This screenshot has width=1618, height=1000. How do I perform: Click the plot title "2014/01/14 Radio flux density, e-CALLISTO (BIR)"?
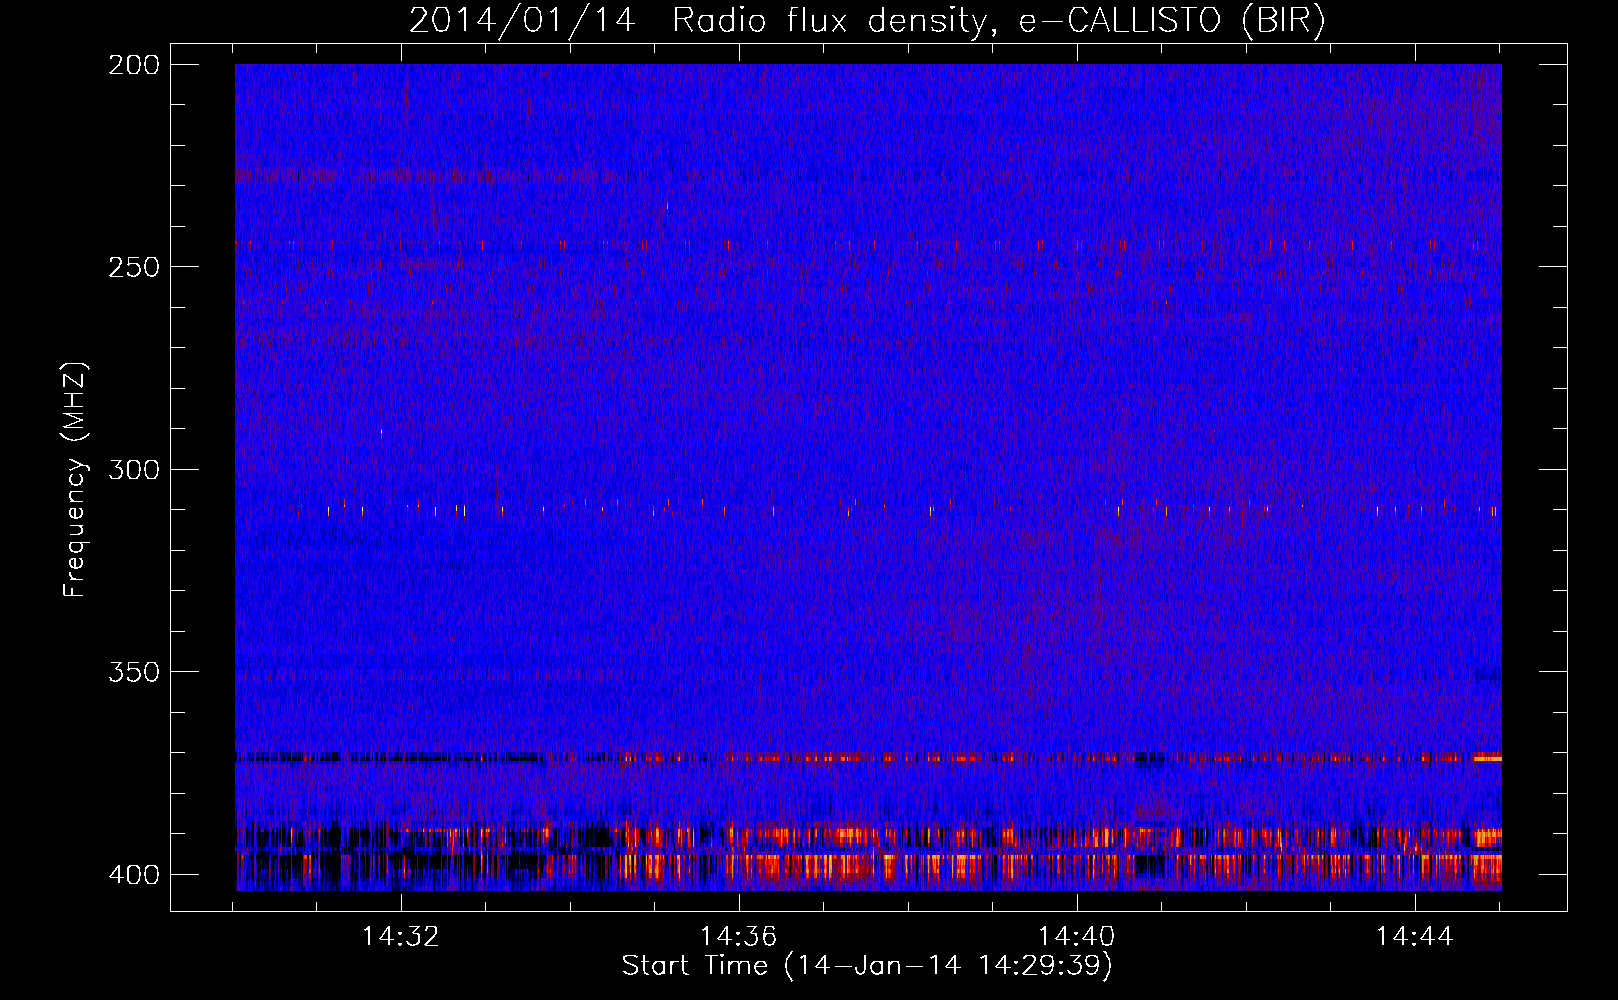point(867,20)
